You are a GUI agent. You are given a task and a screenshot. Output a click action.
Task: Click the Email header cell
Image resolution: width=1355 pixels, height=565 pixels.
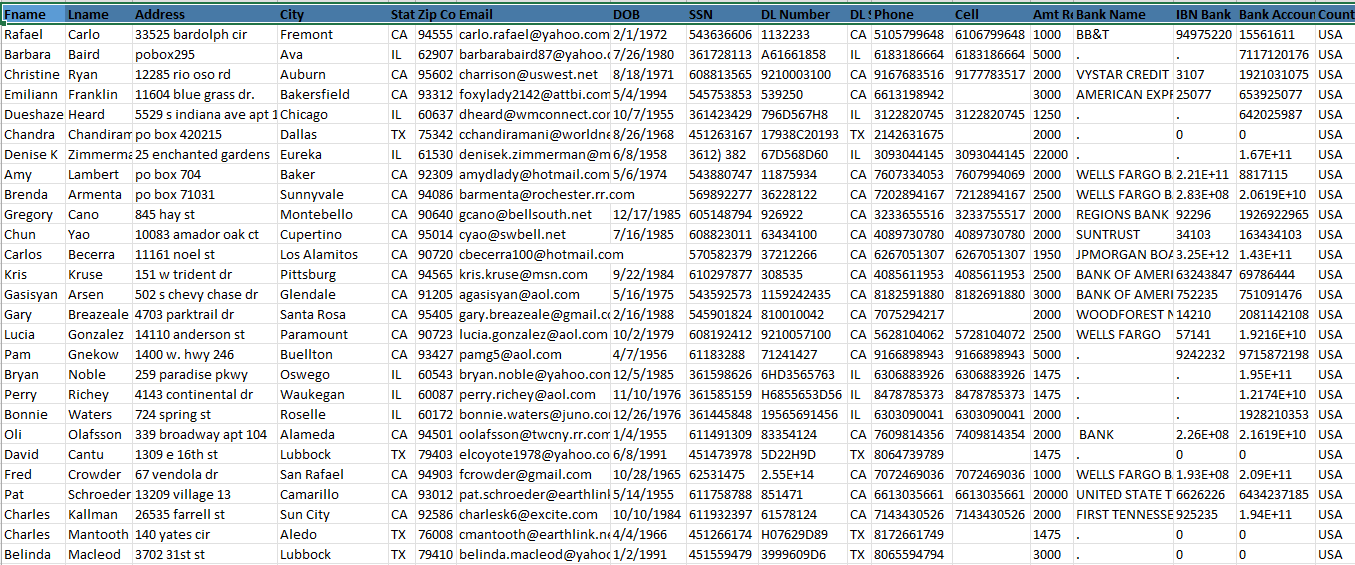coord(532,15)
